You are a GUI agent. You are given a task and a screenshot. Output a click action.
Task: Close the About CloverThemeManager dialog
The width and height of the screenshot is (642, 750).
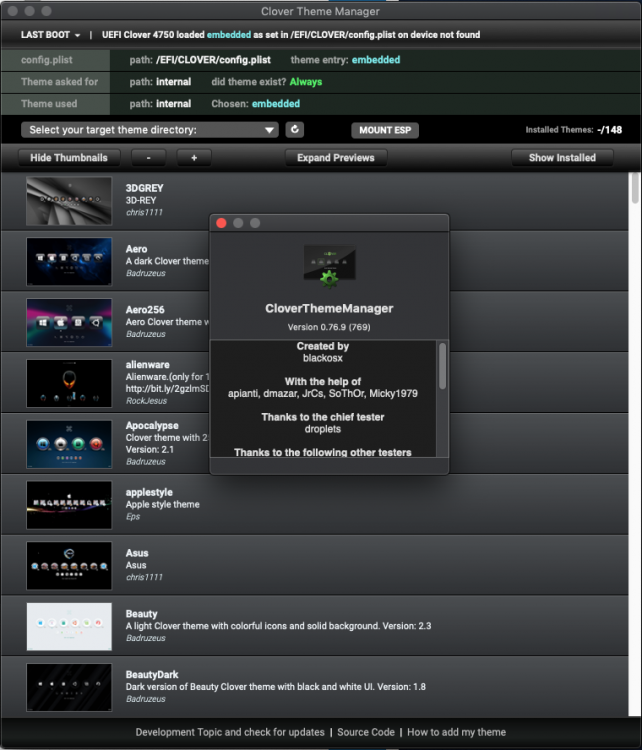(x=221, y=223)
